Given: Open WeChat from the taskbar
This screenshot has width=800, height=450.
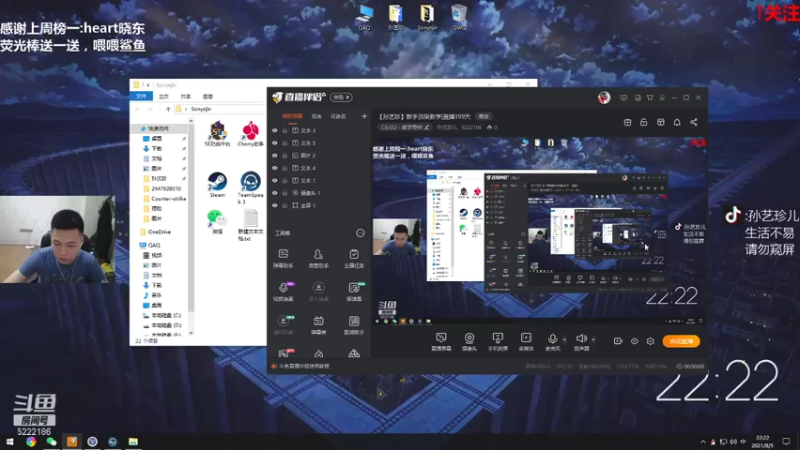Looking at the screenshot, I should pos(51,442).
